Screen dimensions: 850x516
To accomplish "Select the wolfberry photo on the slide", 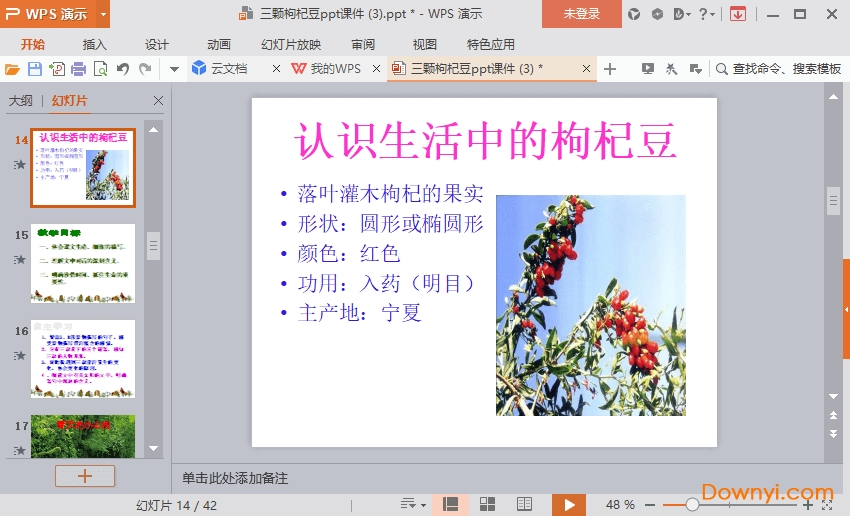I will point(591,306).
